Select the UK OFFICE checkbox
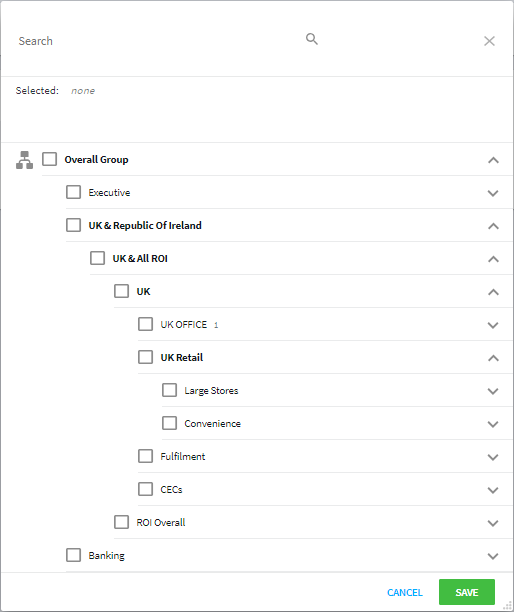Viewport: 514px width, 612px height. pos(146,324)
